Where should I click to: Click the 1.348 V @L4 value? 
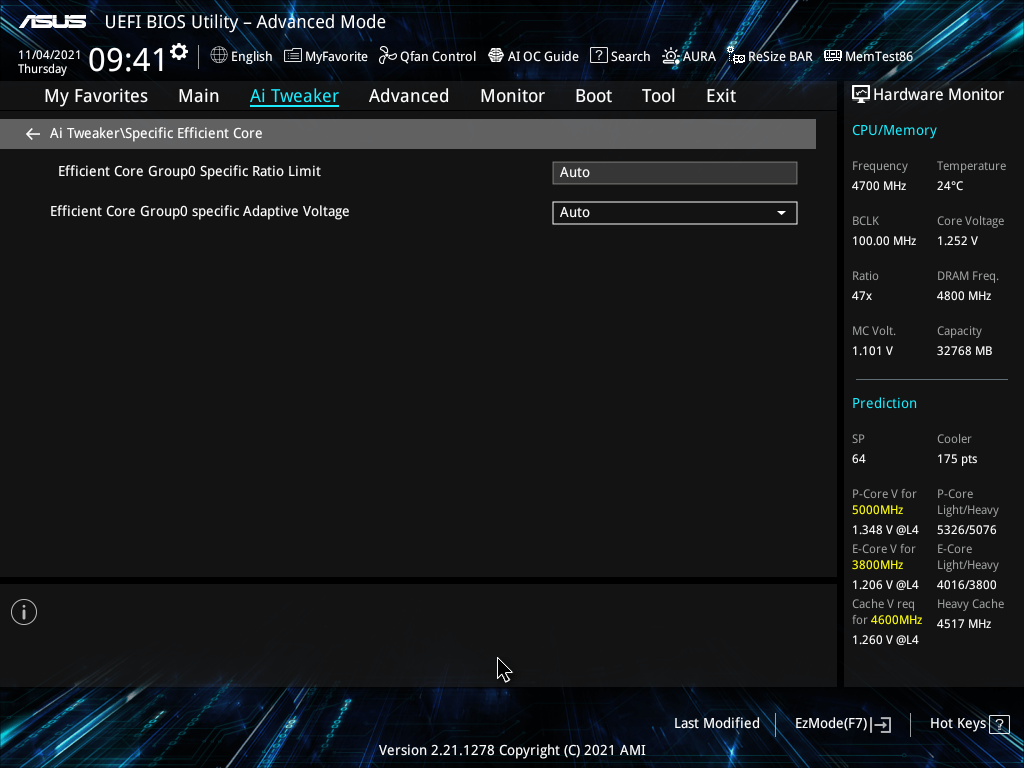885,530
